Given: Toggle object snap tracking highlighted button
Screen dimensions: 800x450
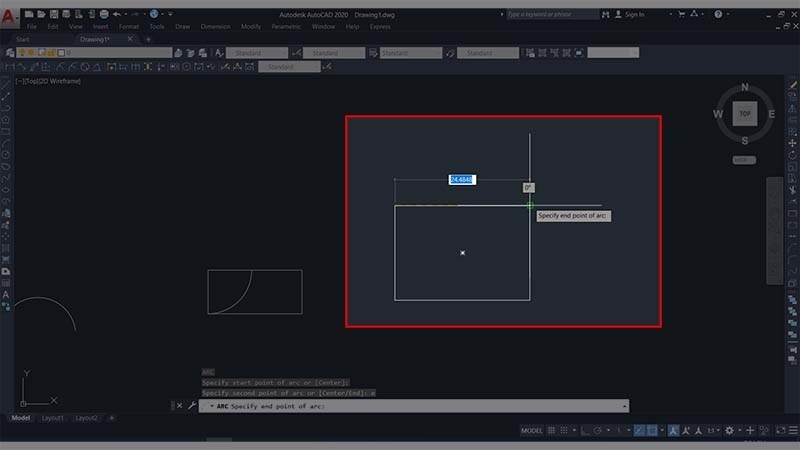Looking at the screenshot, I should (639, 431).
